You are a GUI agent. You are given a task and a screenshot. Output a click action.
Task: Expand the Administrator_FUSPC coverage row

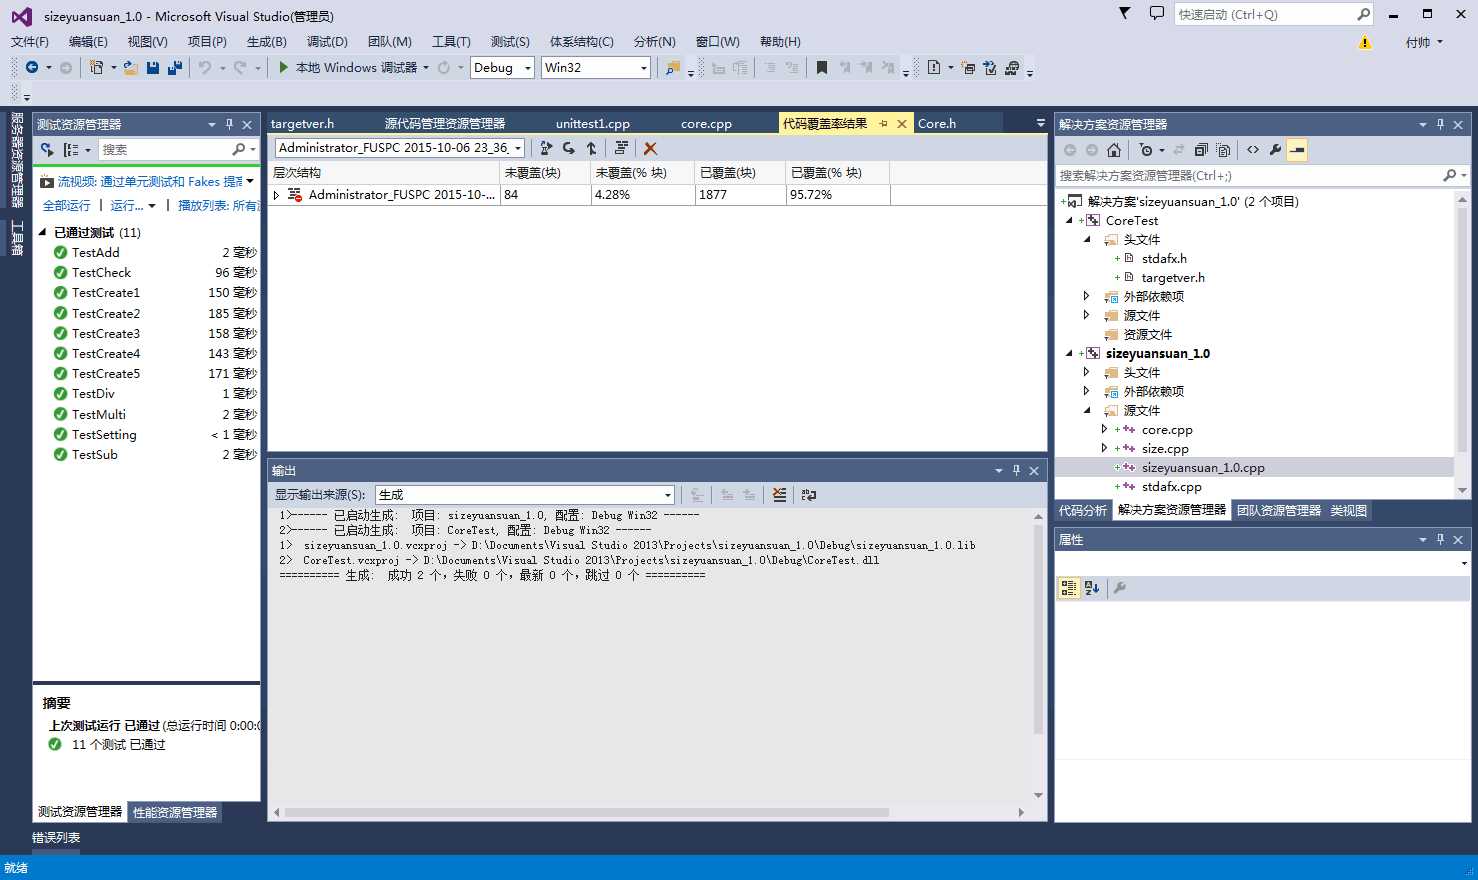[277, 195]
